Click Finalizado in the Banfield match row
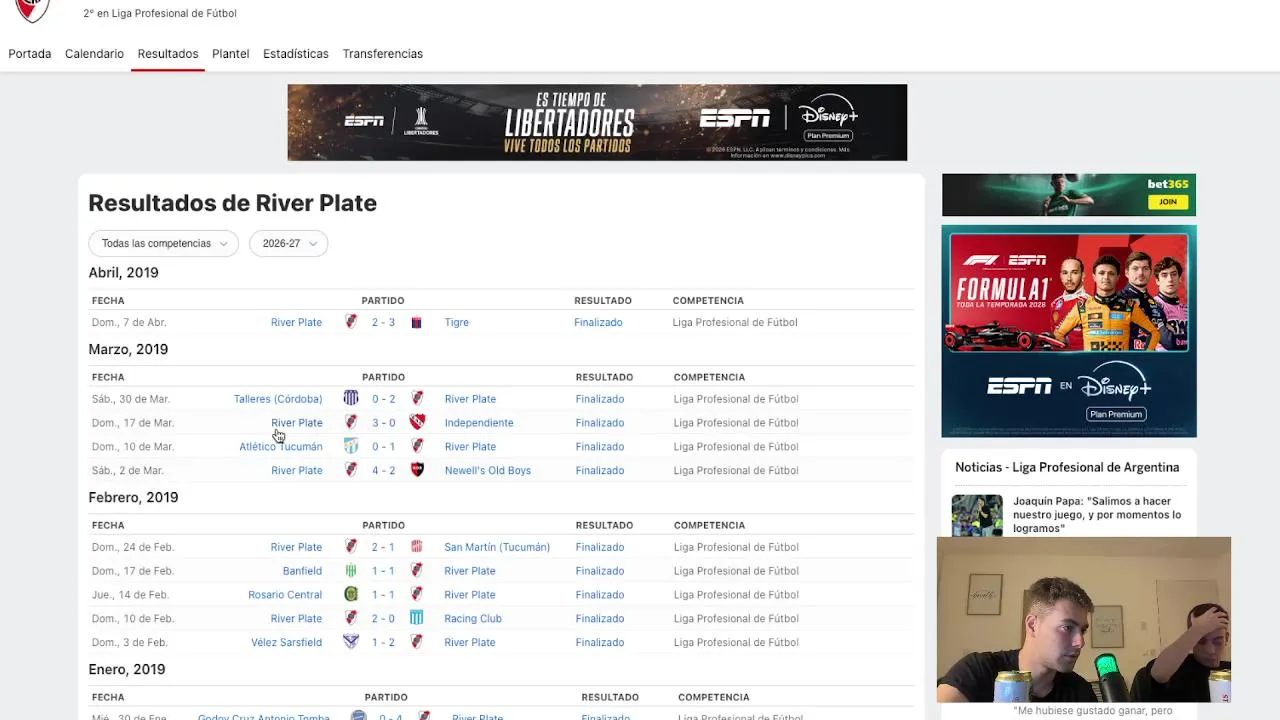Screen dimensions: 1280x720 coord(600,570)
